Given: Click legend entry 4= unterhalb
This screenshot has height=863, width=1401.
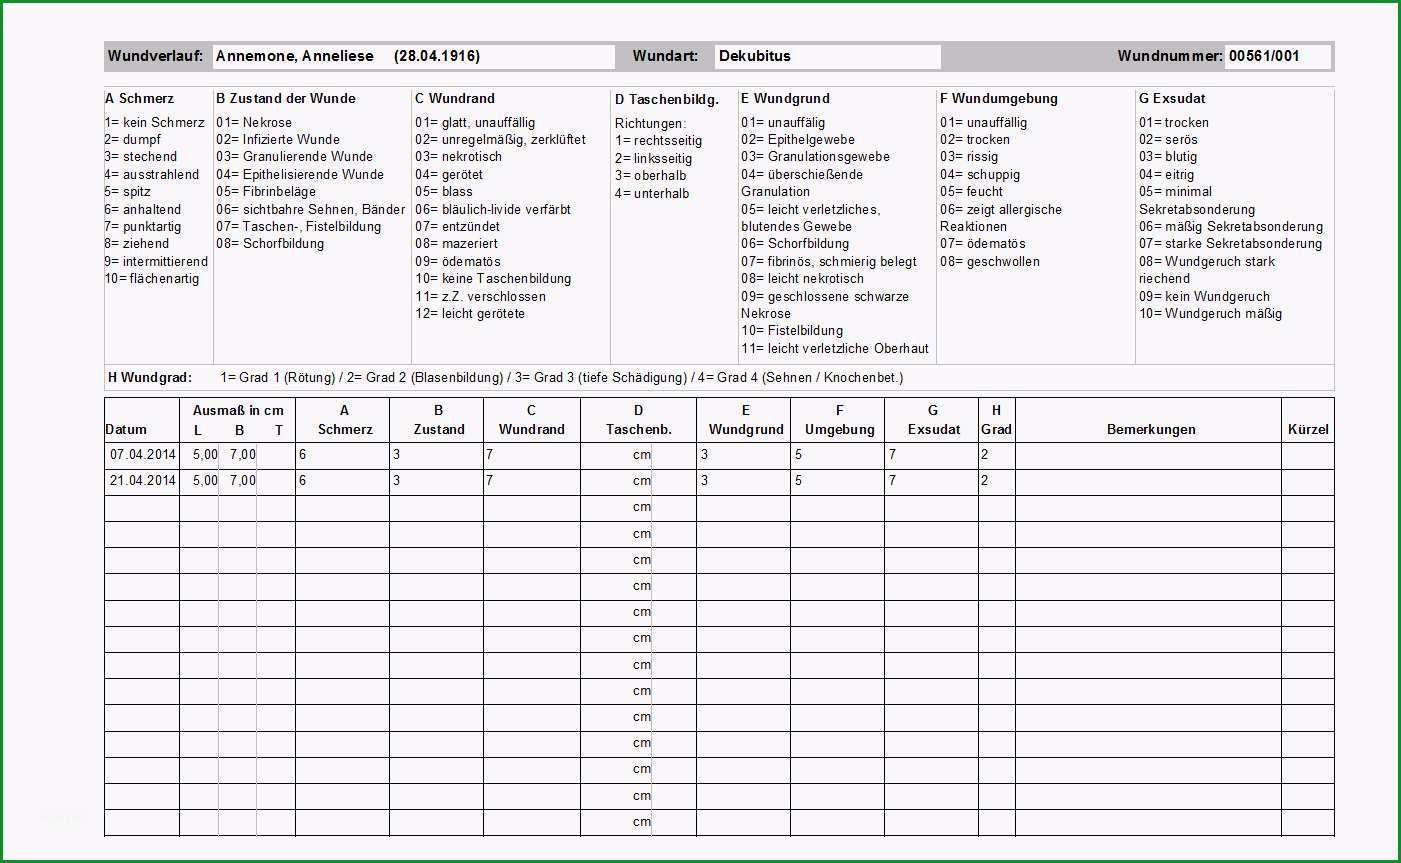Looking at the screenshot, I should coord(652,194).
